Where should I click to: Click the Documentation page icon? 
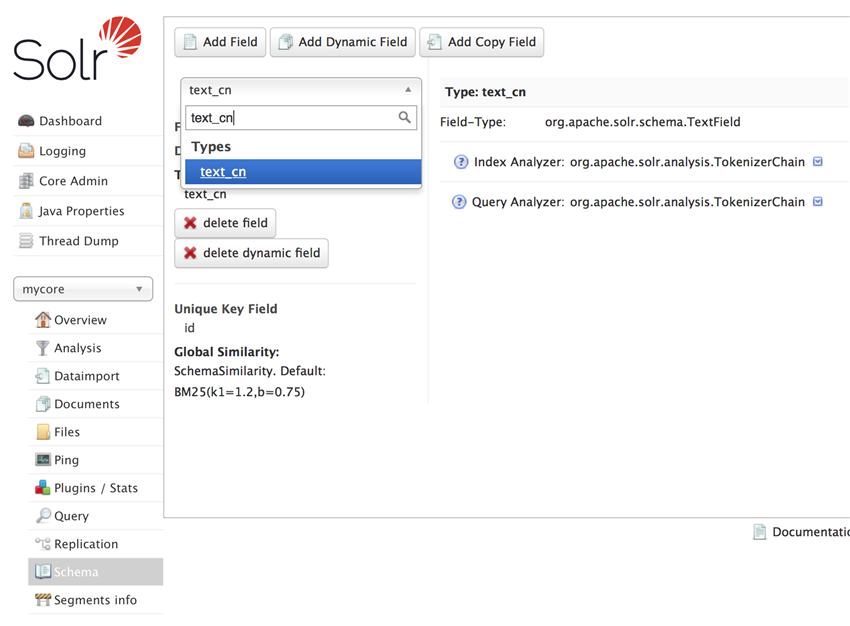point(760,532)
